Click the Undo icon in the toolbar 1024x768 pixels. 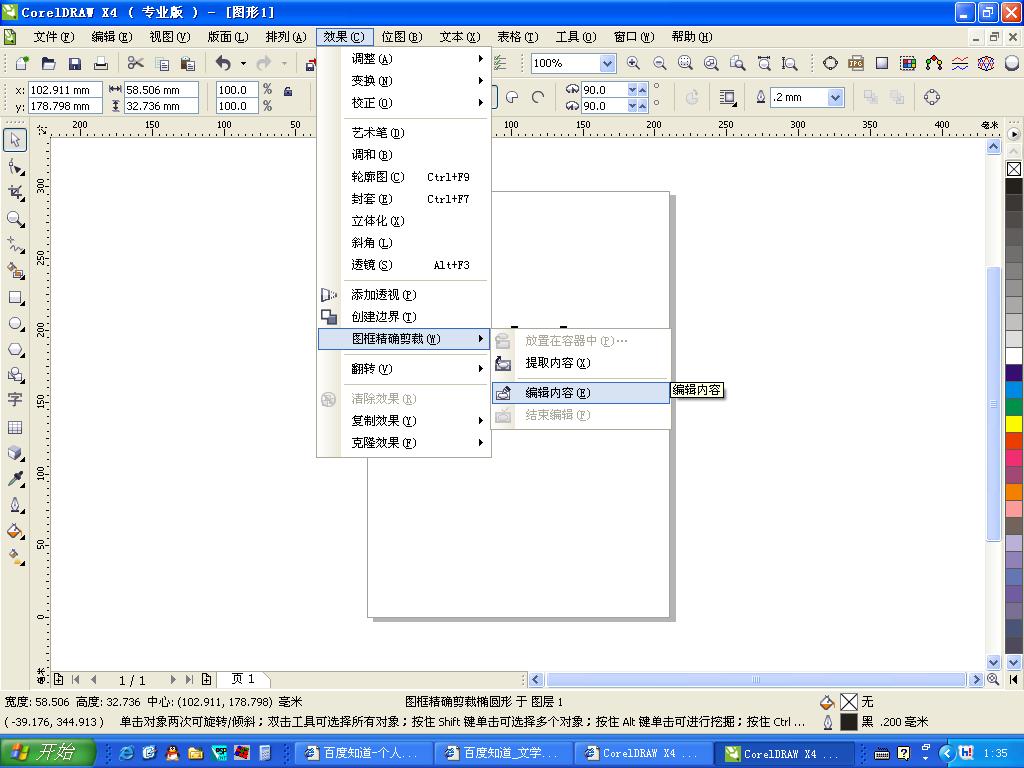pos(223,62)
